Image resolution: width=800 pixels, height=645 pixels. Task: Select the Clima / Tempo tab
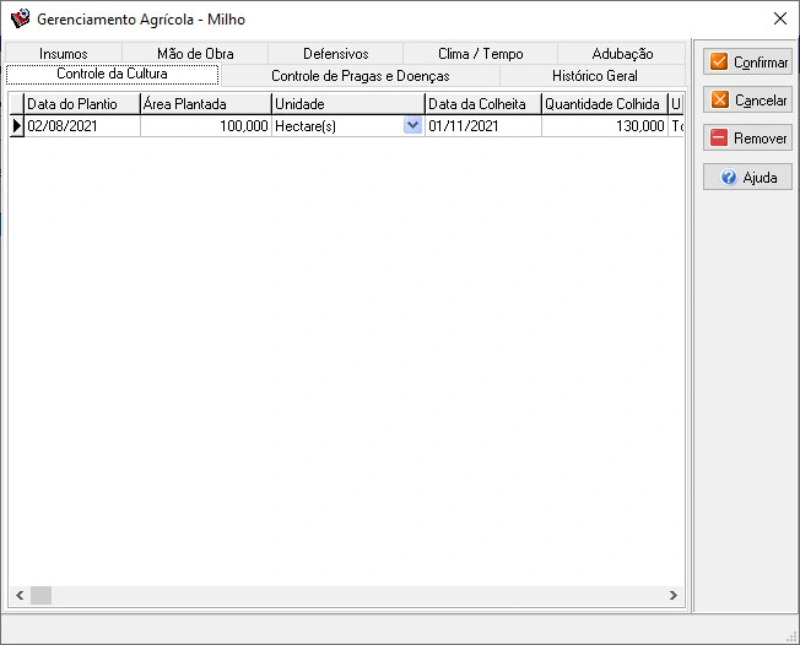(481, 54)
